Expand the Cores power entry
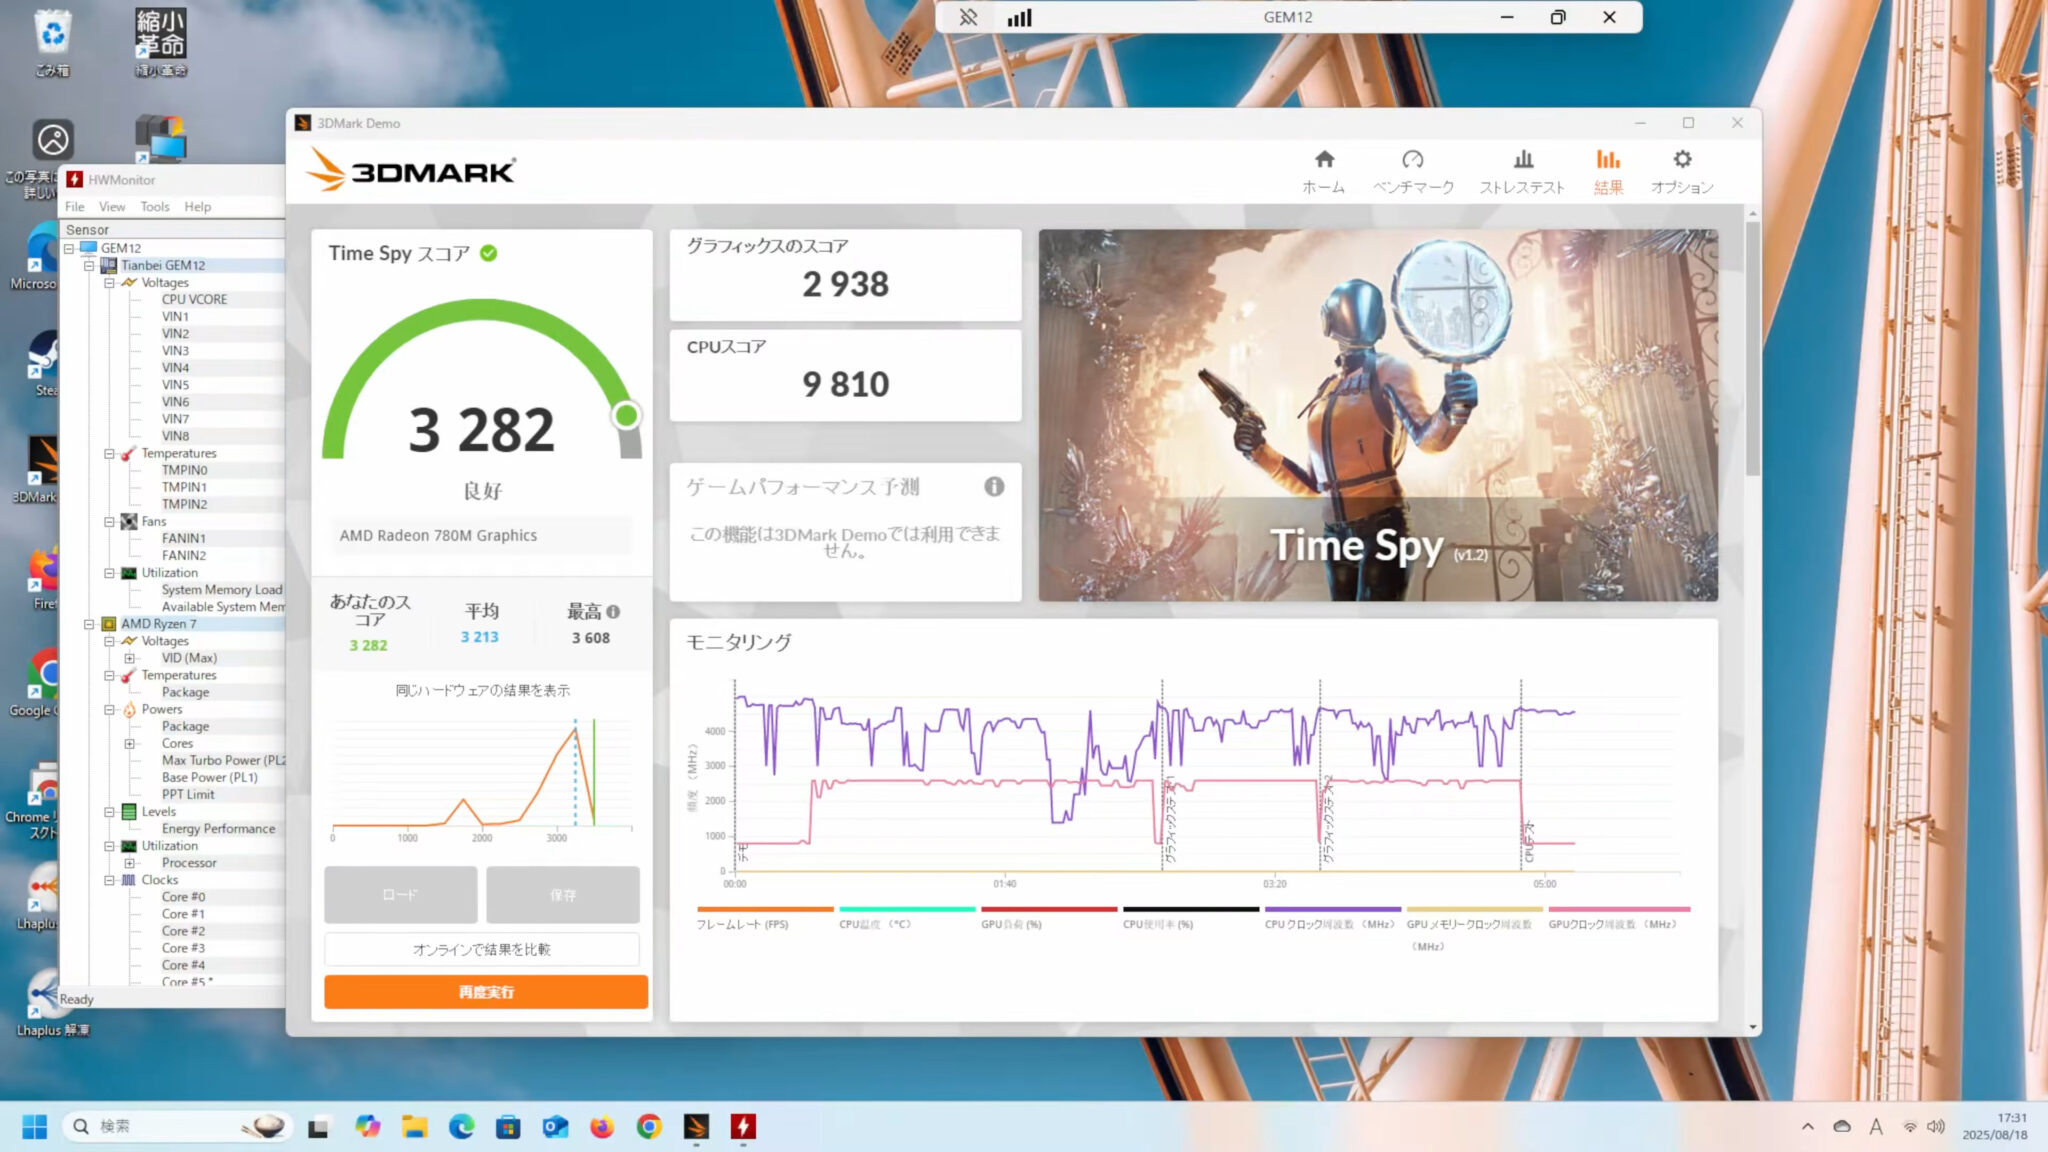This screenshot has width=2048, height=1152. (x=129, y=743)
